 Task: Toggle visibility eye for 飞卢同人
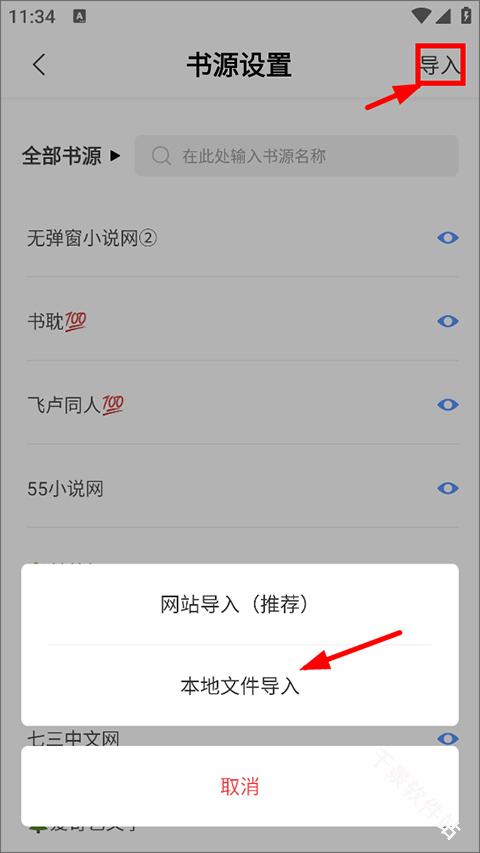point(448,405)
